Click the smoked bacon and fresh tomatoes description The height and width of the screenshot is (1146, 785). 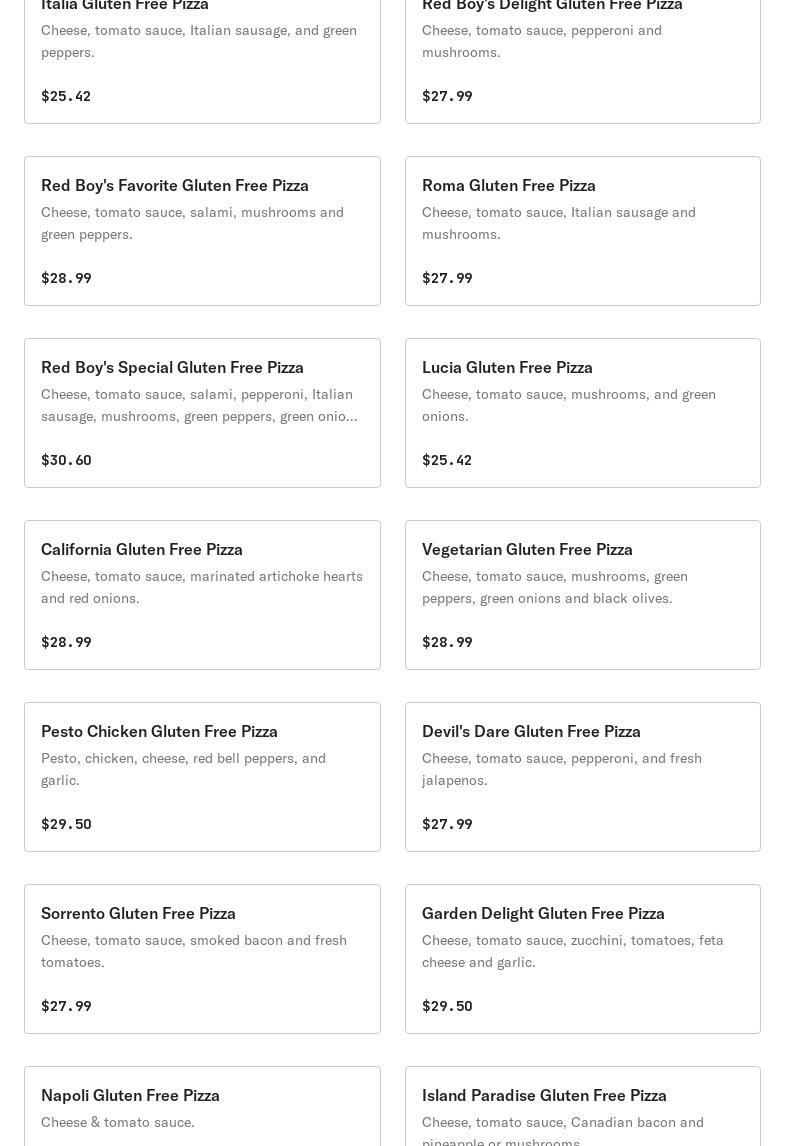(194, 951)
